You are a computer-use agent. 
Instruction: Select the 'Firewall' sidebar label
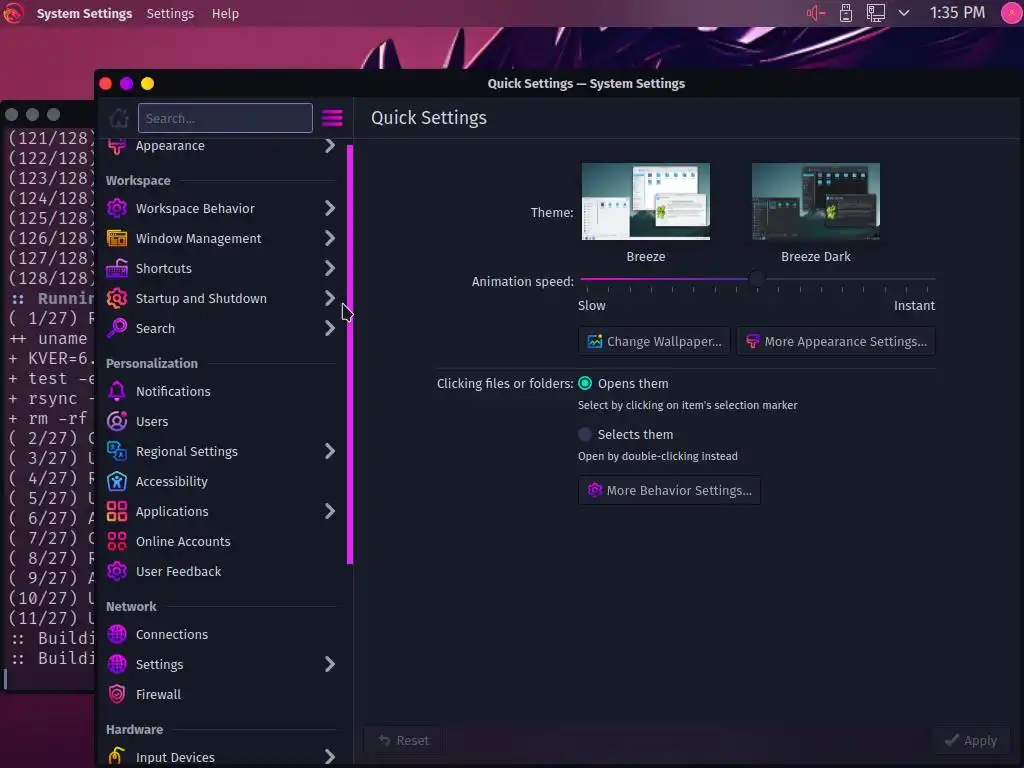point(158,694)
